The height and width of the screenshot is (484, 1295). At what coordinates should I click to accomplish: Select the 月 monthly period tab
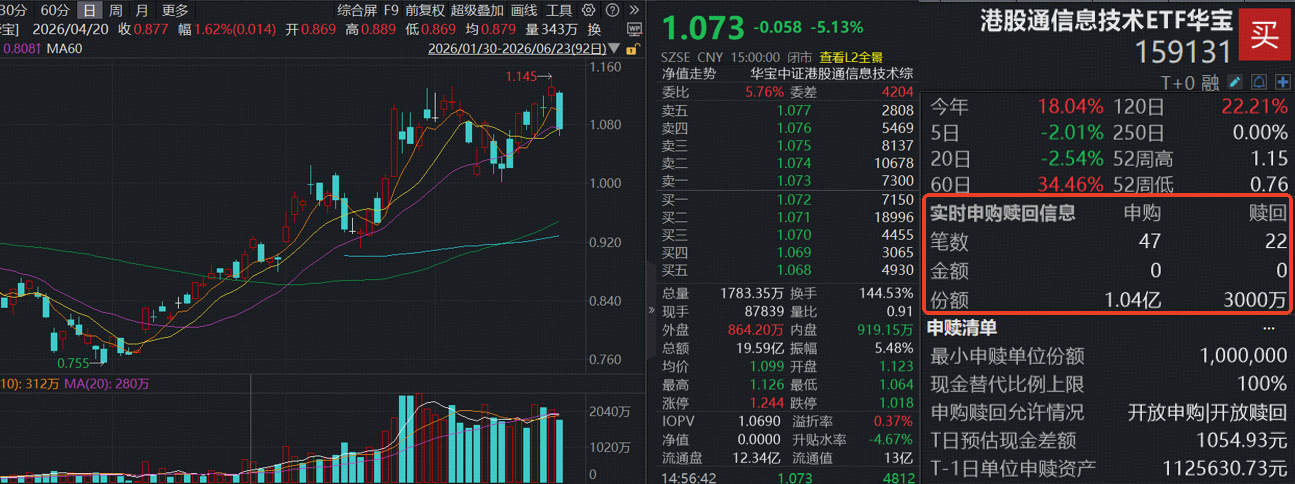pyautogui.click(x=142, y=10)
